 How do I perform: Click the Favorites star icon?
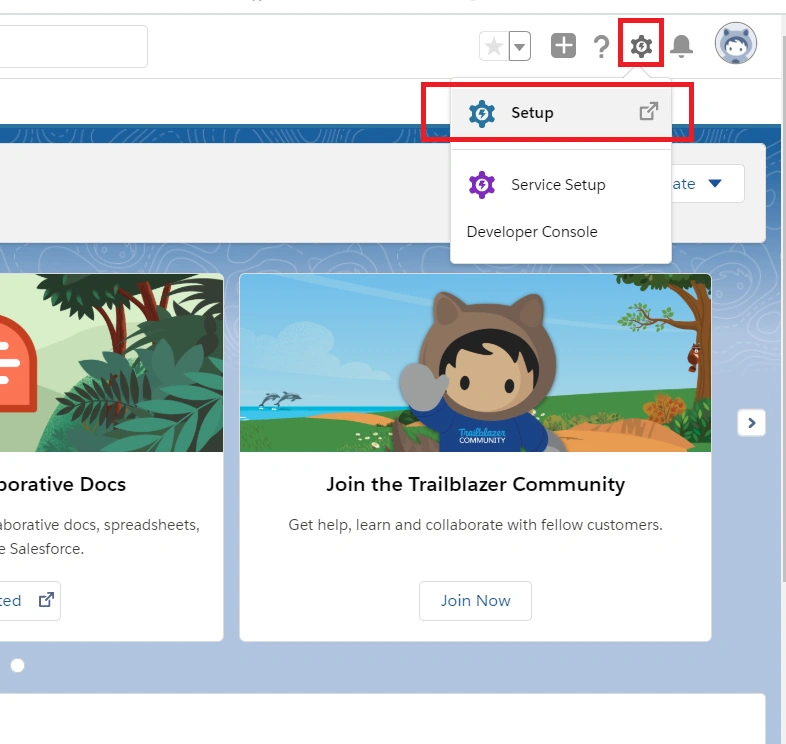click(x=494, y=46)
